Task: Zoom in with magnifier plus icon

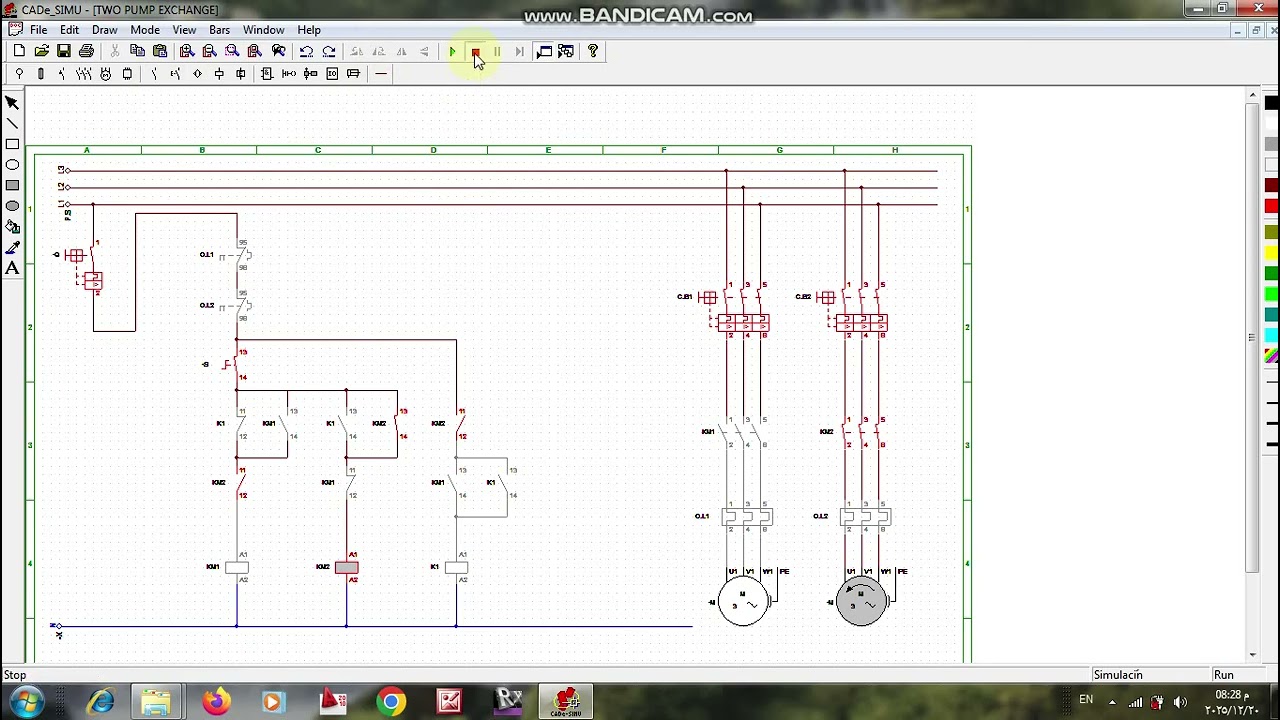Action: 186,51
